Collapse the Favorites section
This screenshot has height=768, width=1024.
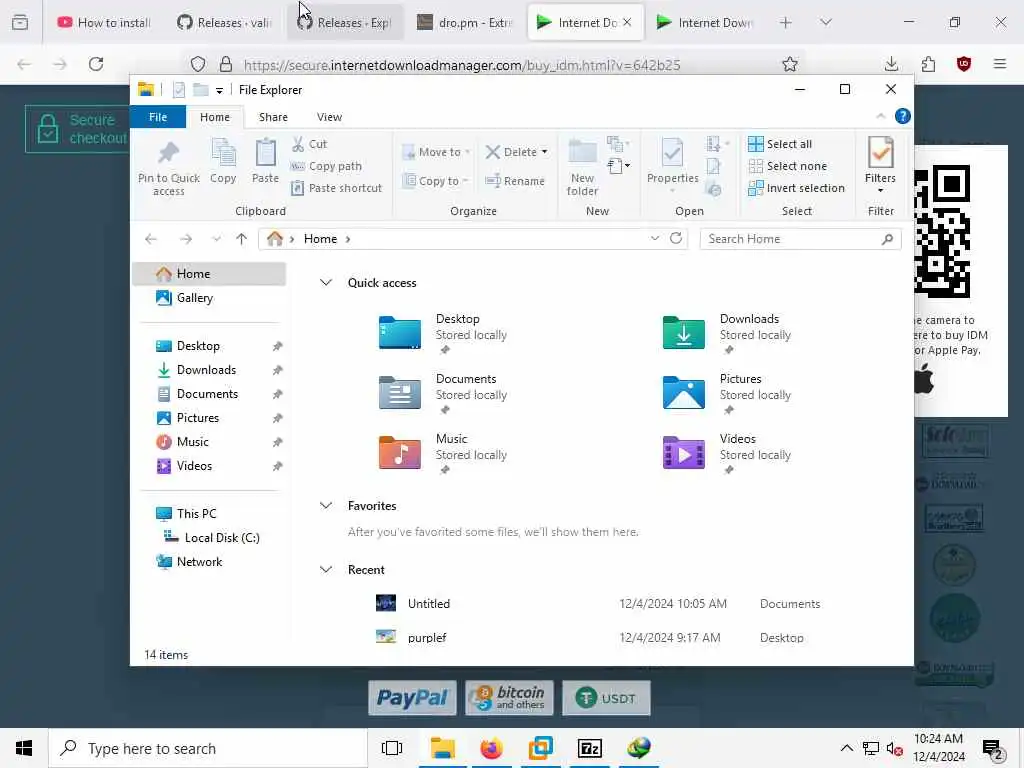pyautogui.click(x=326, y=505)
